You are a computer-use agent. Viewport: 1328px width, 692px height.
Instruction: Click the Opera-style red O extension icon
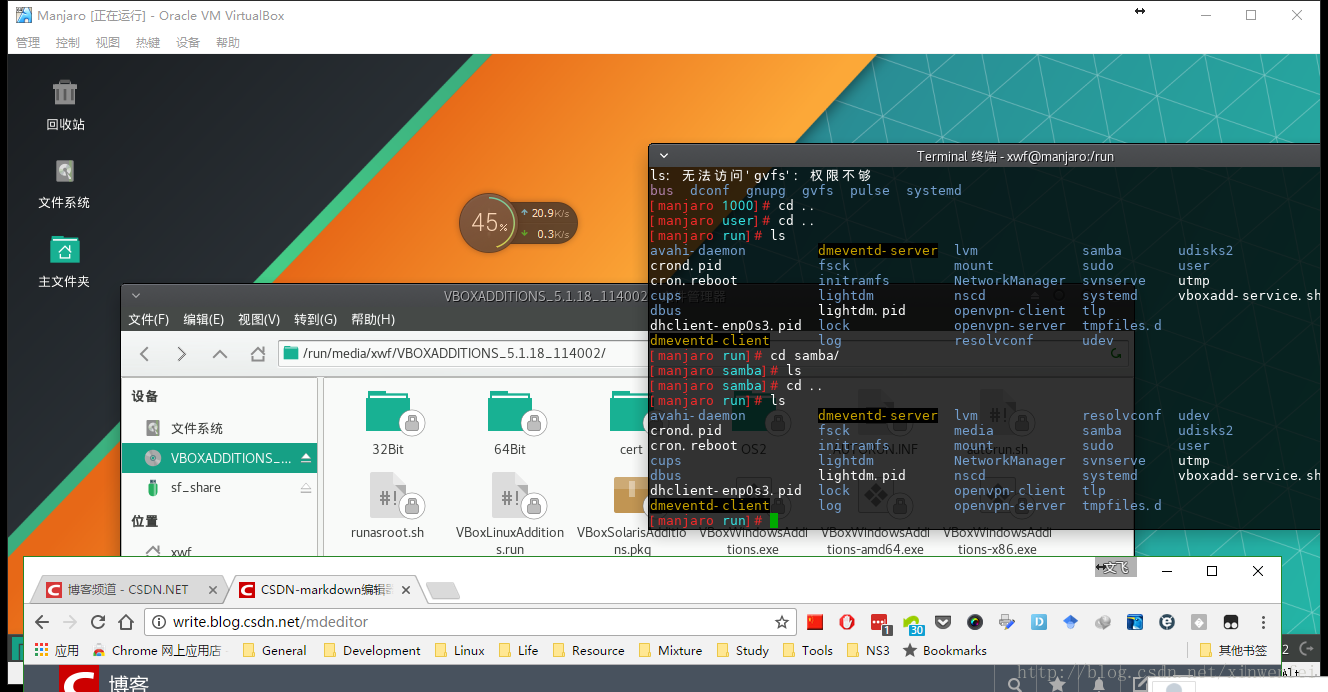click(847, 622)
